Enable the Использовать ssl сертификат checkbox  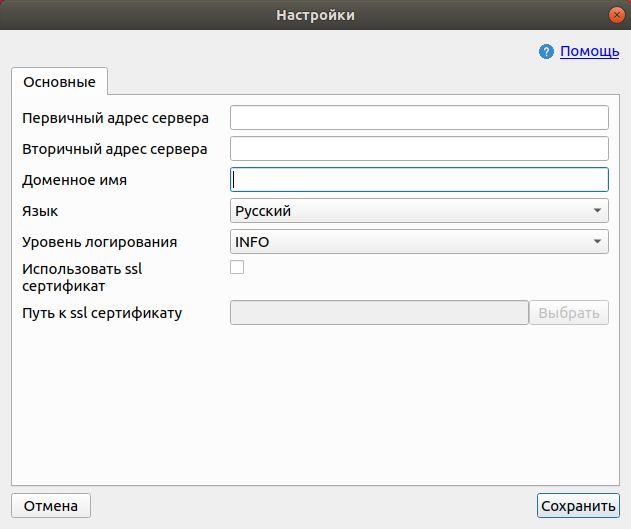(x=237, y=267)
